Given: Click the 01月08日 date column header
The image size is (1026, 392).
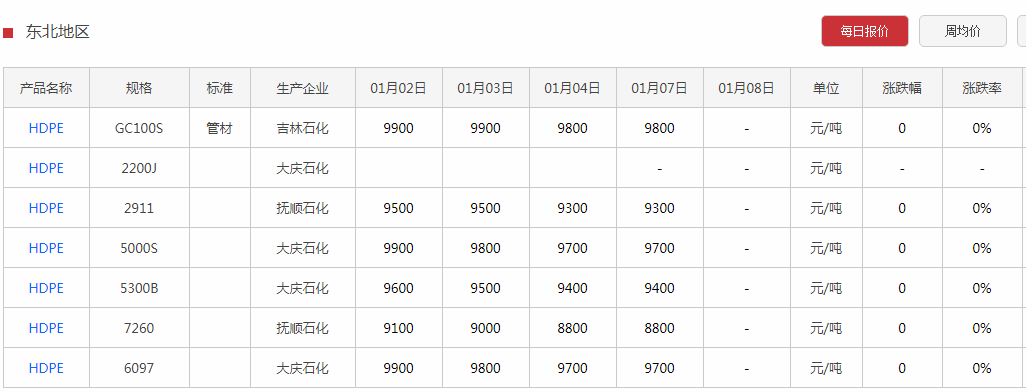Looking at the screenshot, I should pos(747,88).
